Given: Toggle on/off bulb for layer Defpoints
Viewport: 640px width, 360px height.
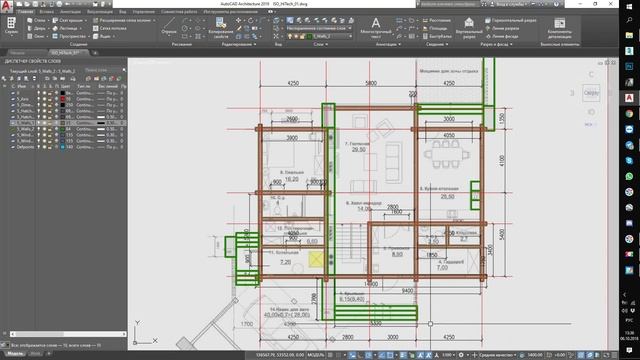Looking at the screenshot, I should point(39,147).
